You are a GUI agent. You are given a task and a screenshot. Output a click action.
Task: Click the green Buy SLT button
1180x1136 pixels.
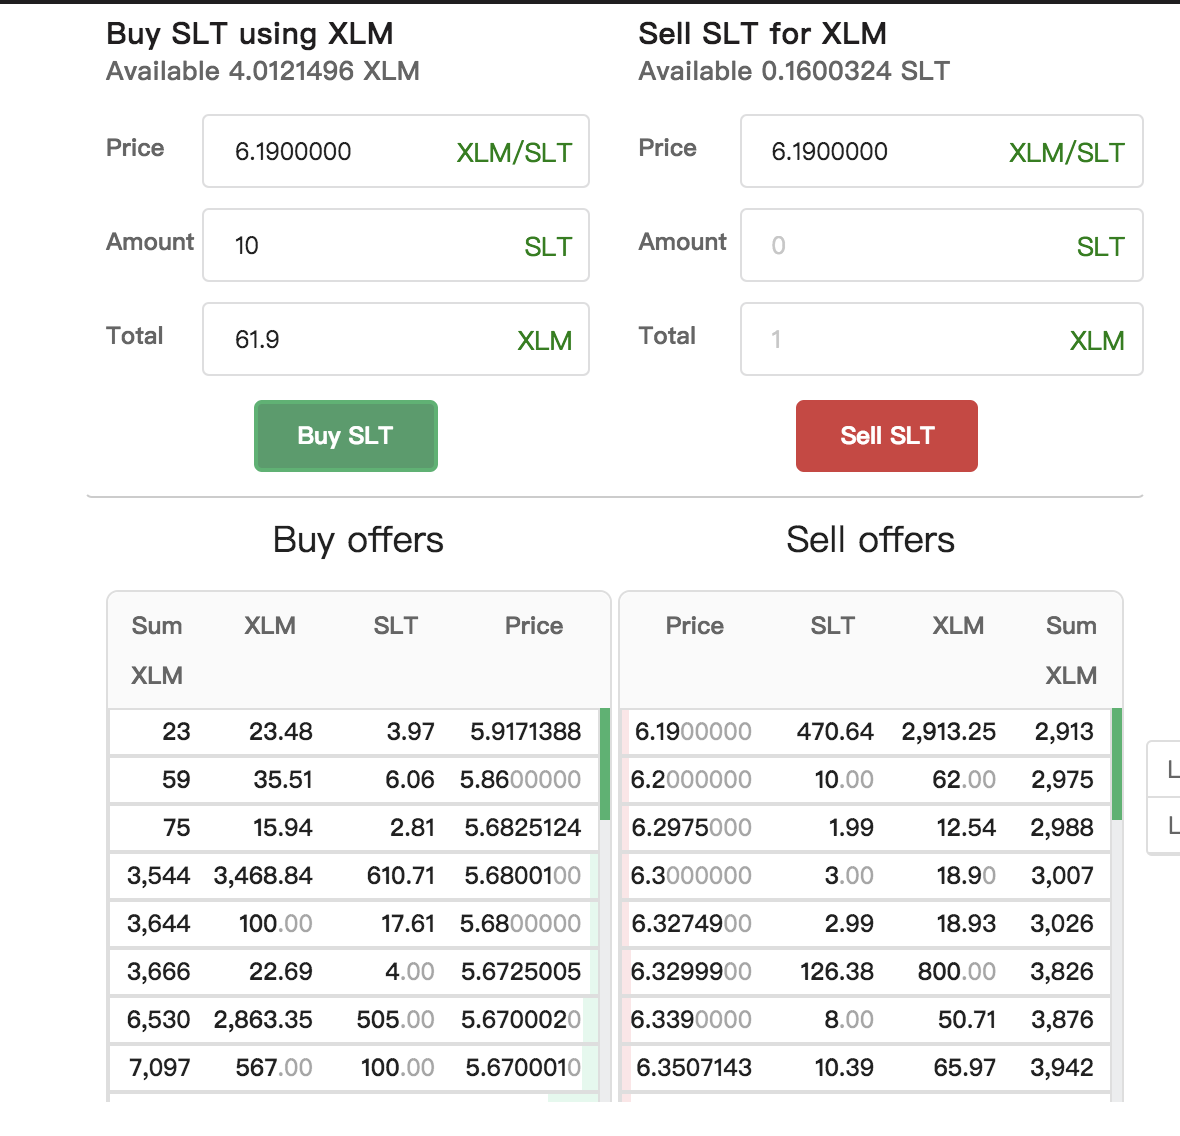pos(345,436)
